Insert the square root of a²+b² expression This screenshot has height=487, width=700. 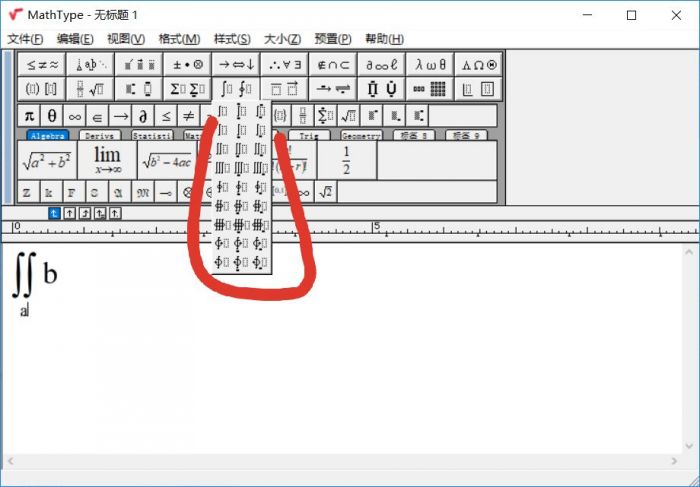click(x=46, y=160)
